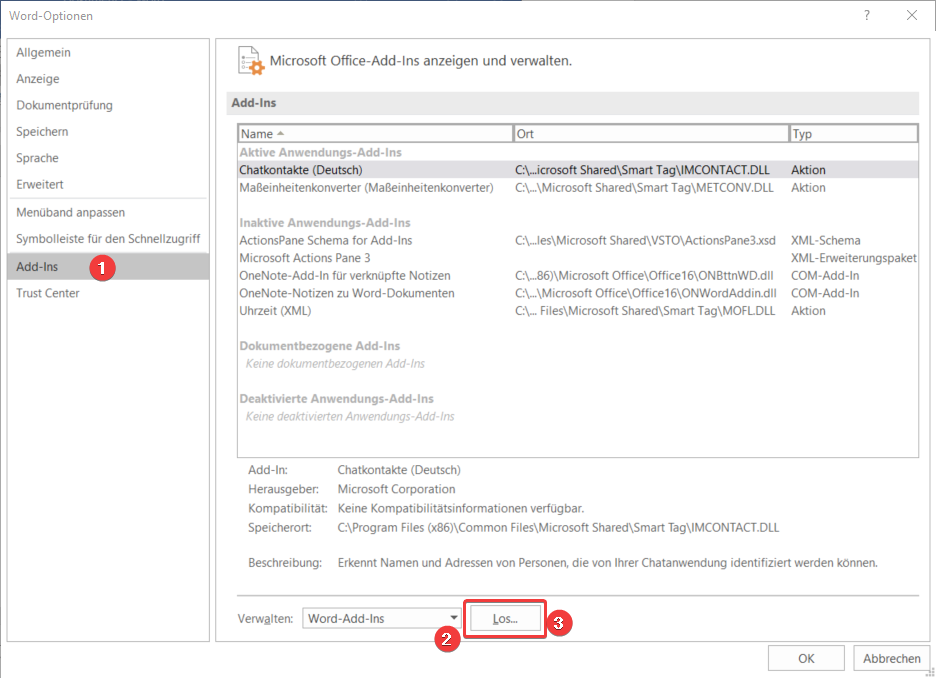Go to the Speichern category

(42, 132)
